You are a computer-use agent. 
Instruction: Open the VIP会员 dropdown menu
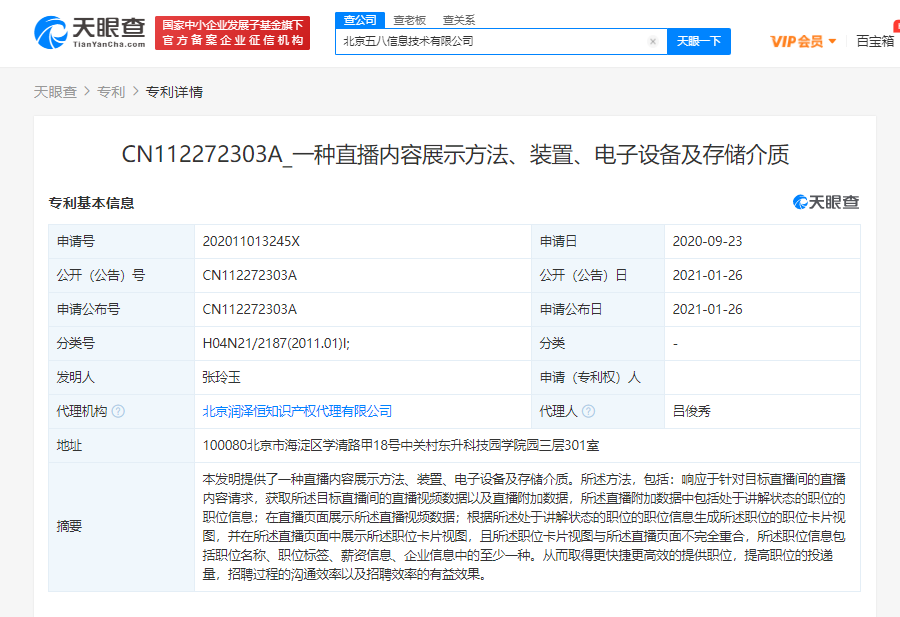pyautogui.click(x=803, y=41)
